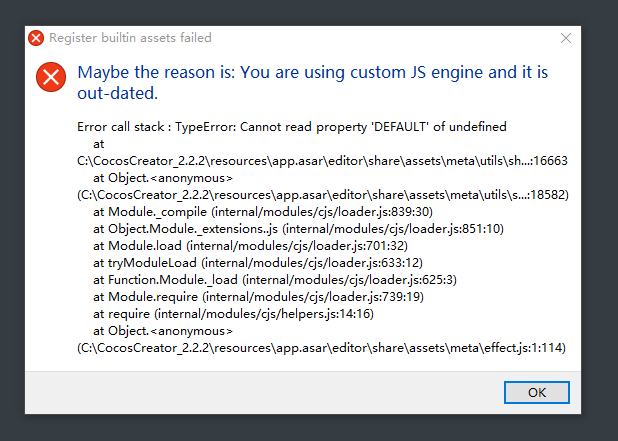The image size is (618, 441).
Task: Click the "at Object.Module._extensions..js" stack line
Action: 294,229
